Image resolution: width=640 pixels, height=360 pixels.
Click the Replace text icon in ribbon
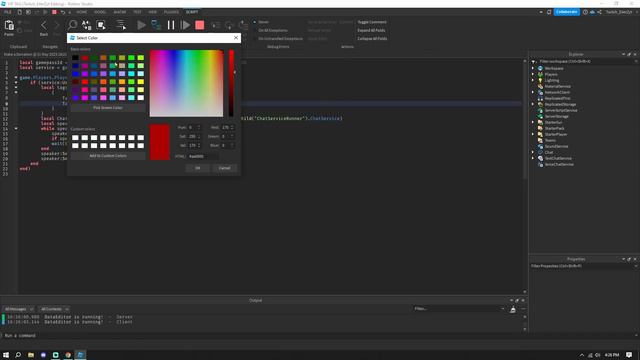pos(87,25)
